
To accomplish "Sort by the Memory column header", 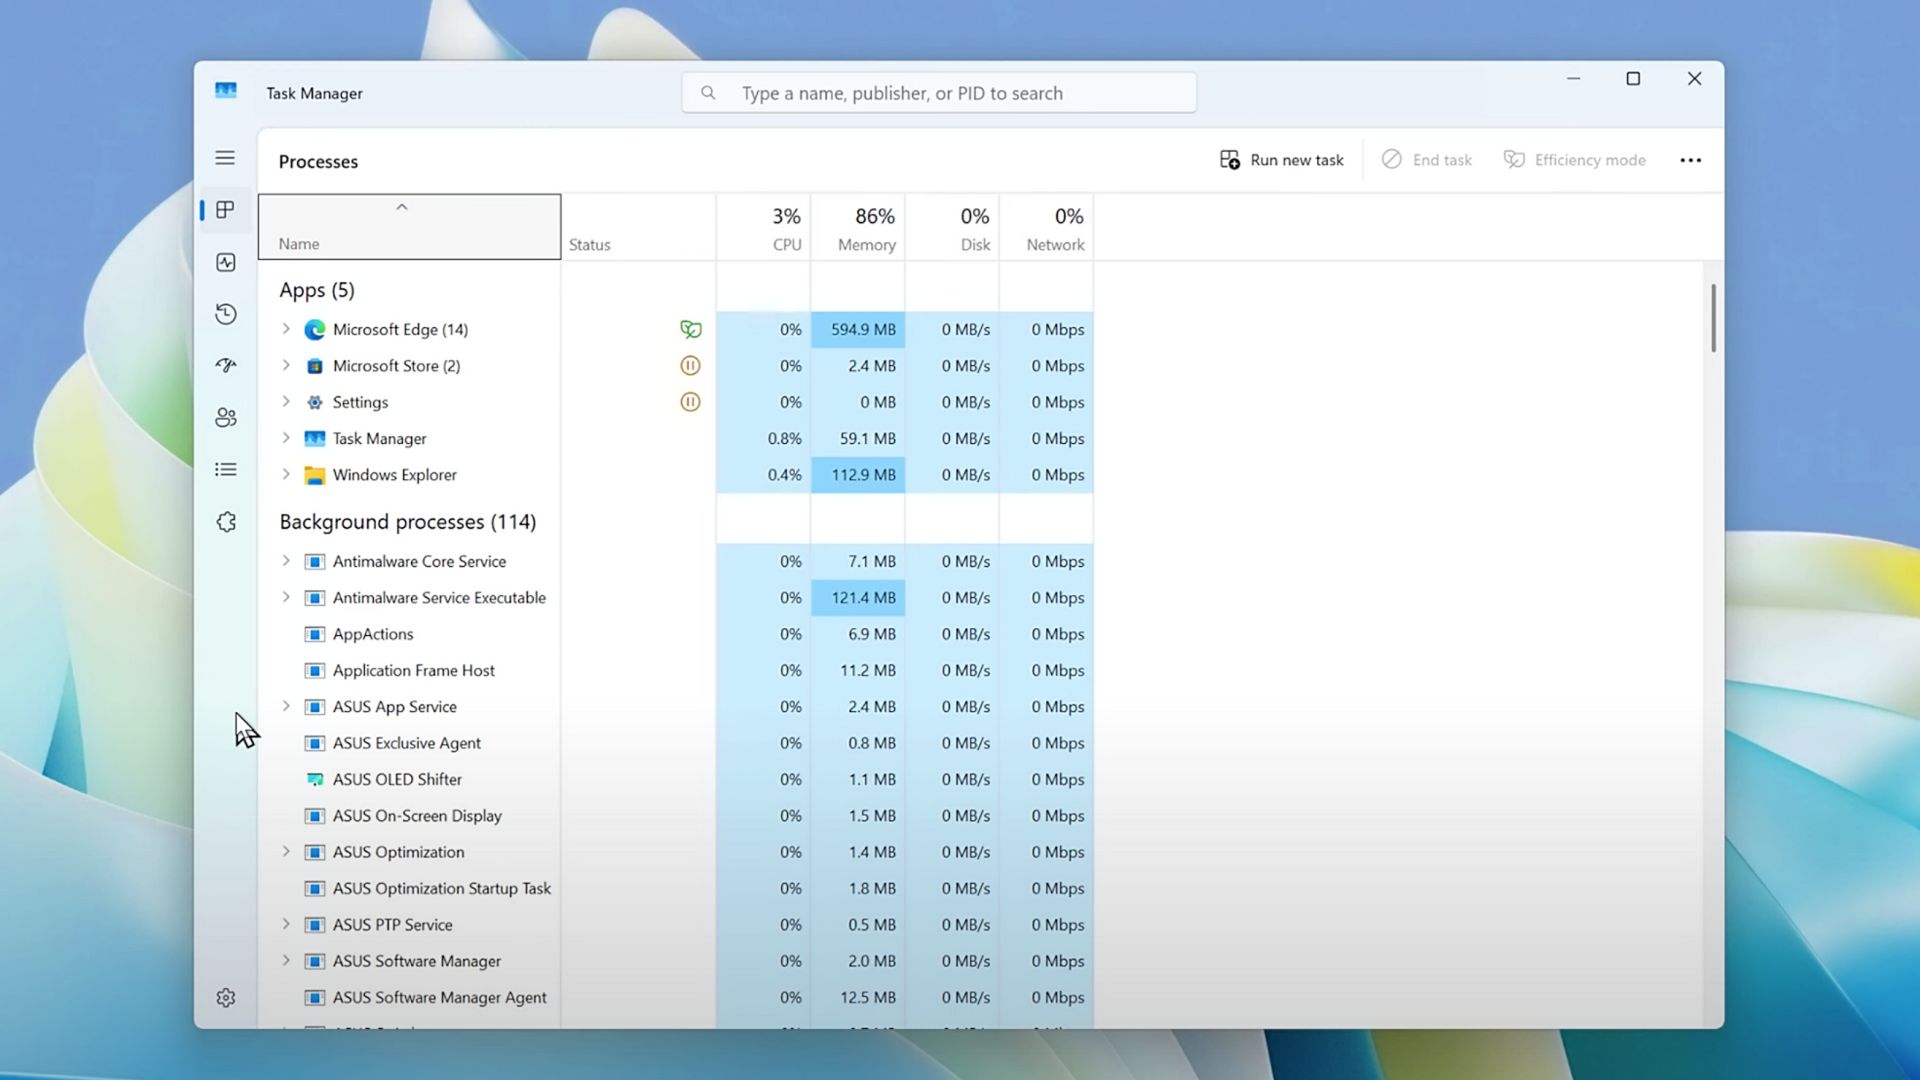I will (858, 227).
